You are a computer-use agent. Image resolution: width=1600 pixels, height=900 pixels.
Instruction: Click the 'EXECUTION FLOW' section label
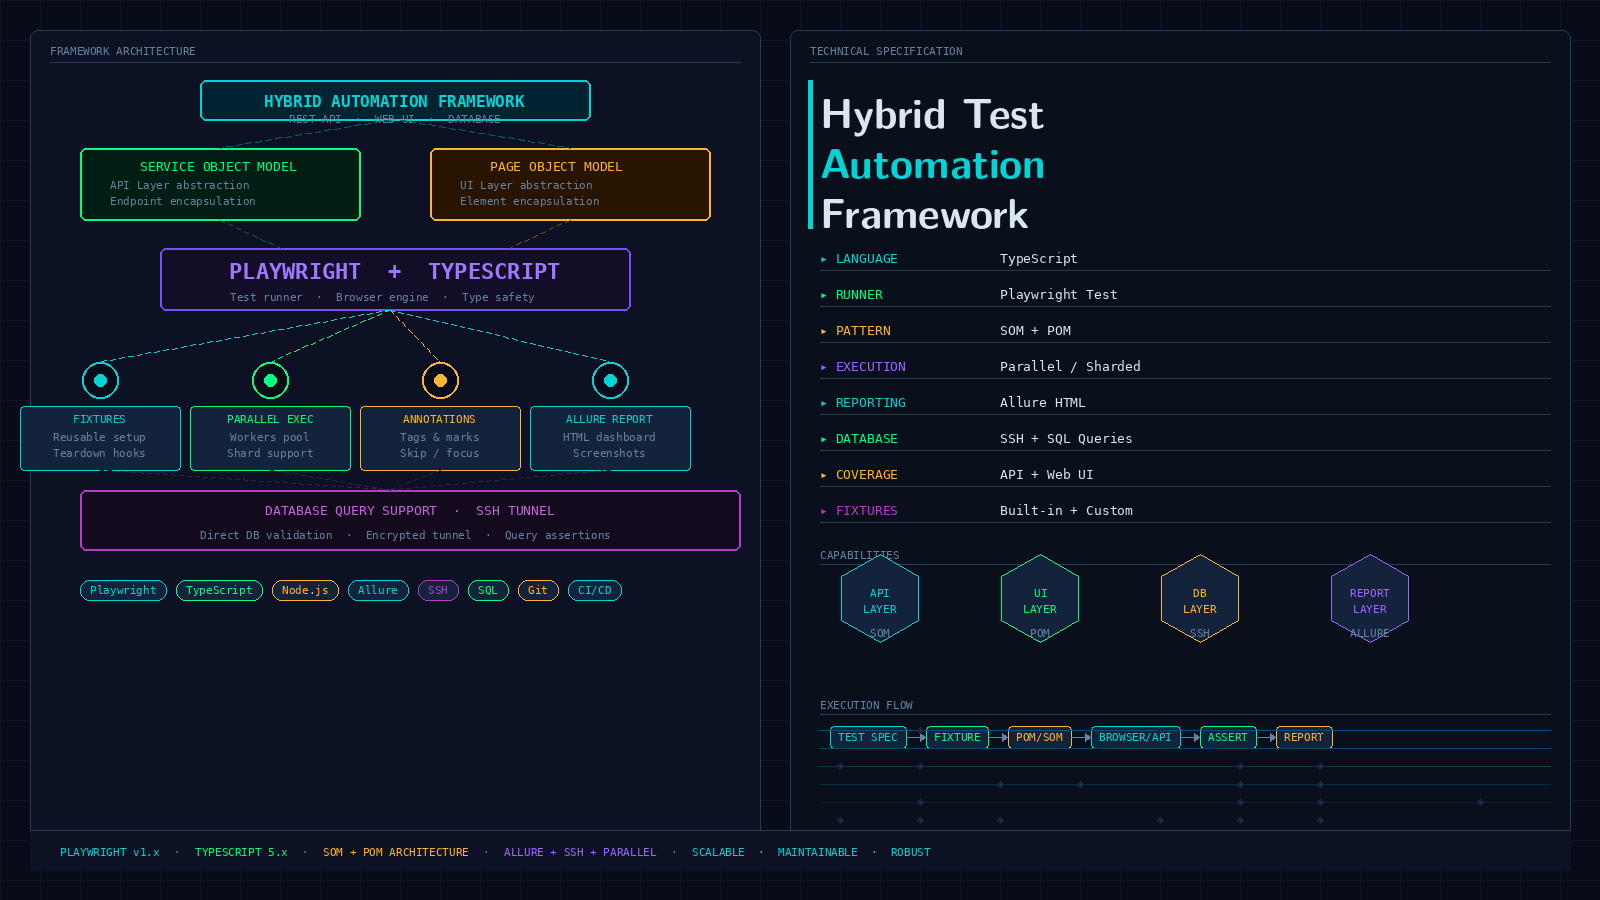coord(866,706)
